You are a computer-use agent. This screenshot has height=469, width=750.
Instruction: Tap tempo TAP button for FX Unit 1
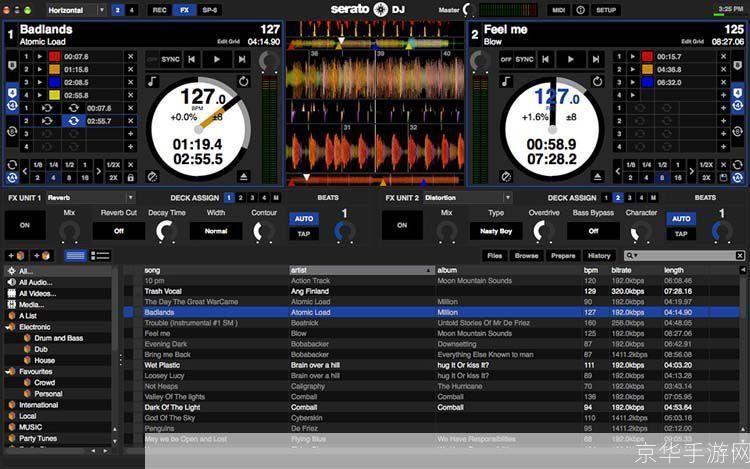tap(304, 234)
